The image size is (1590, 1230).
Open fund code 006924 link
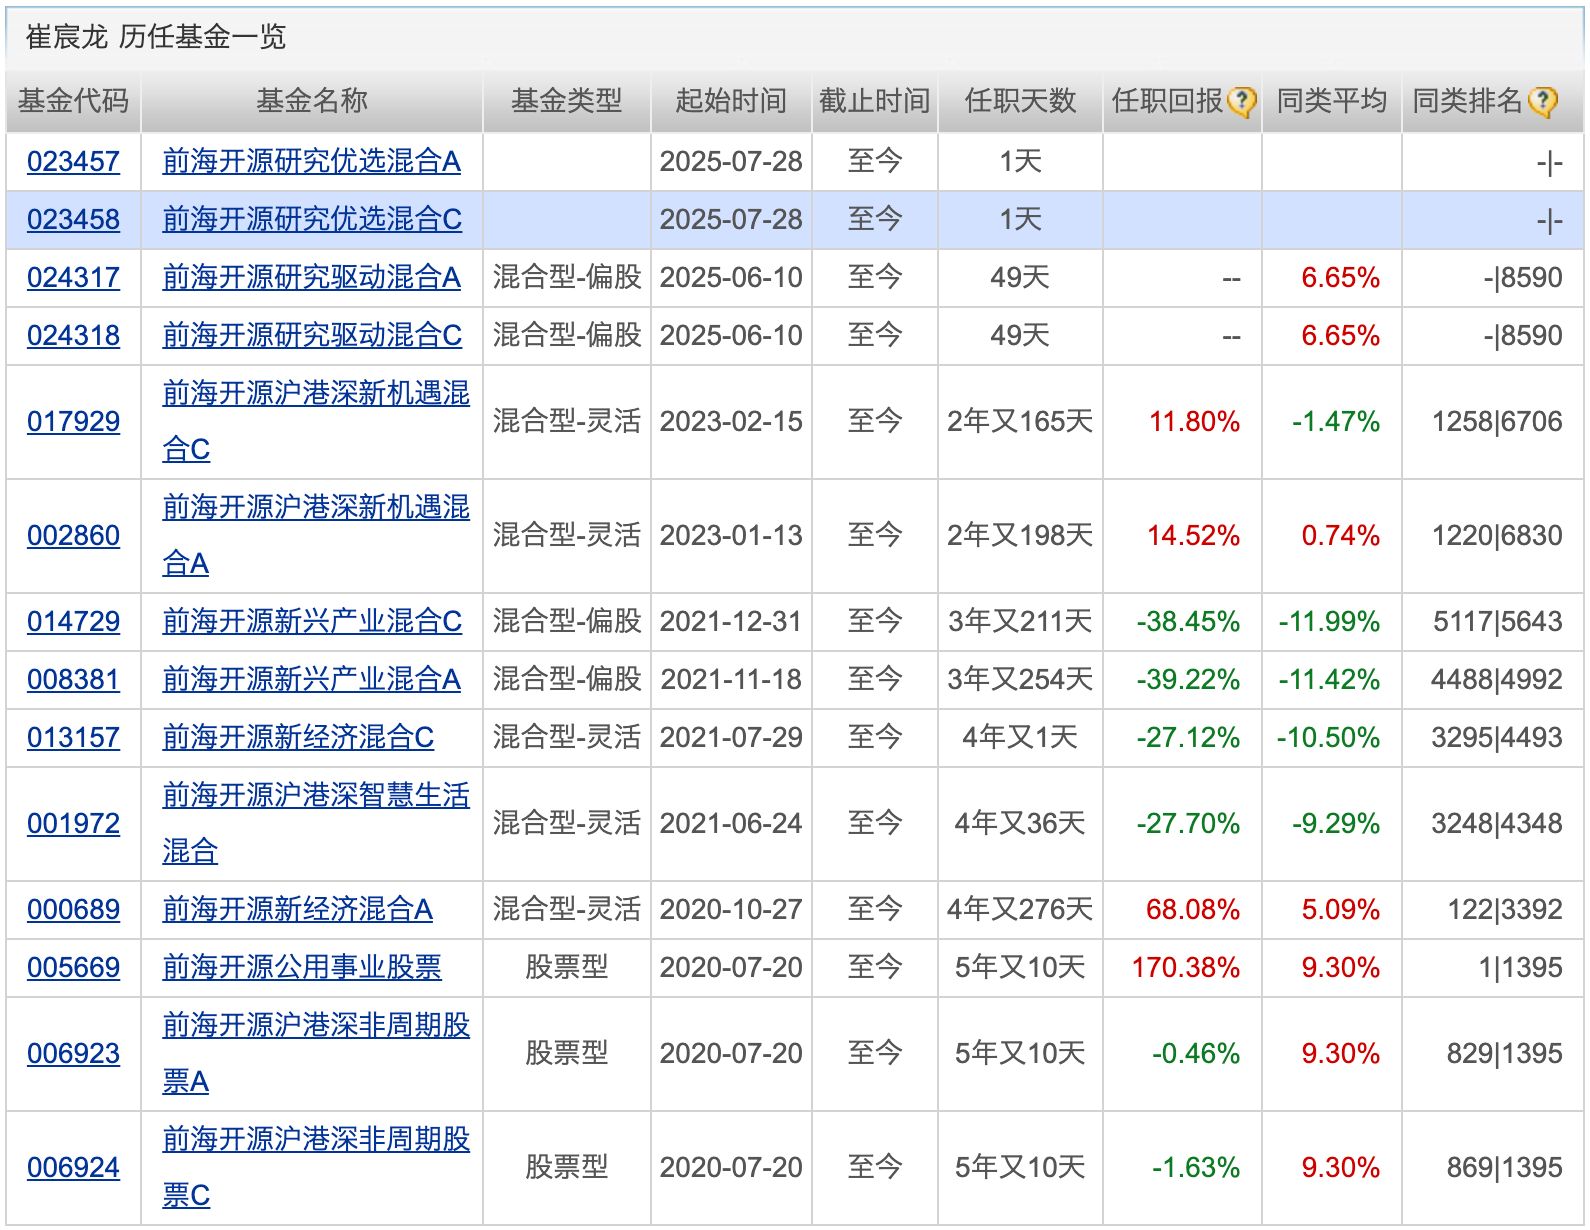point(73,1167)
